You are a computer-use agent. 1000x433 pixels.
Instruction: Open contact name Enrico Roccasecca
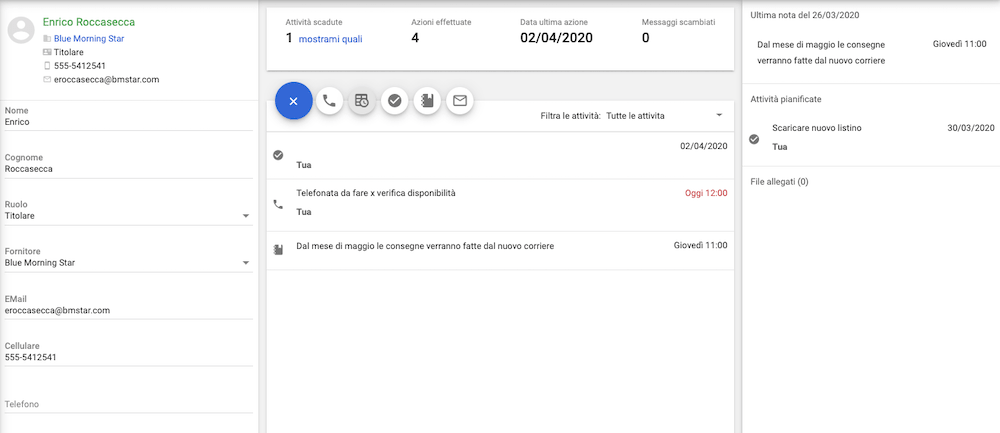coord(89,22)
